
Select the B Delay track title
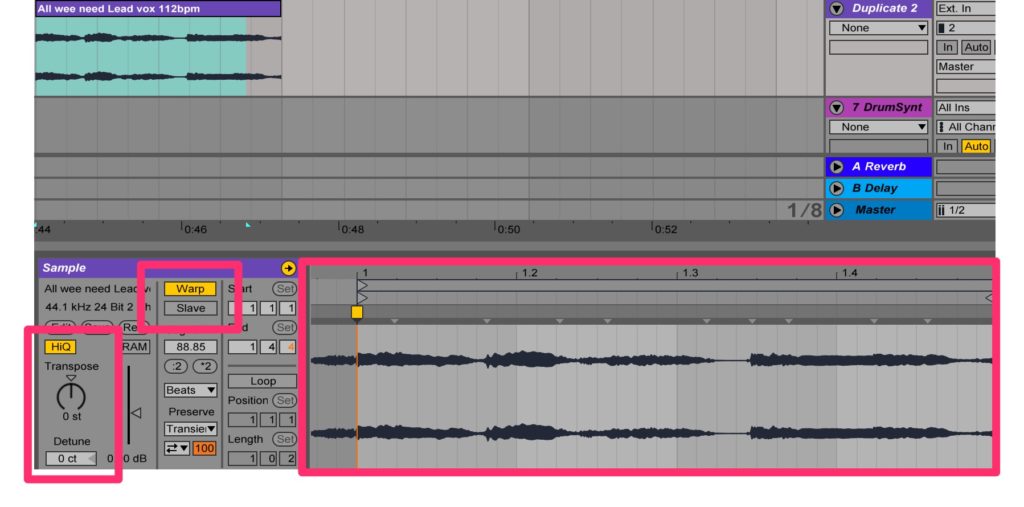click(x=874, y=188)
